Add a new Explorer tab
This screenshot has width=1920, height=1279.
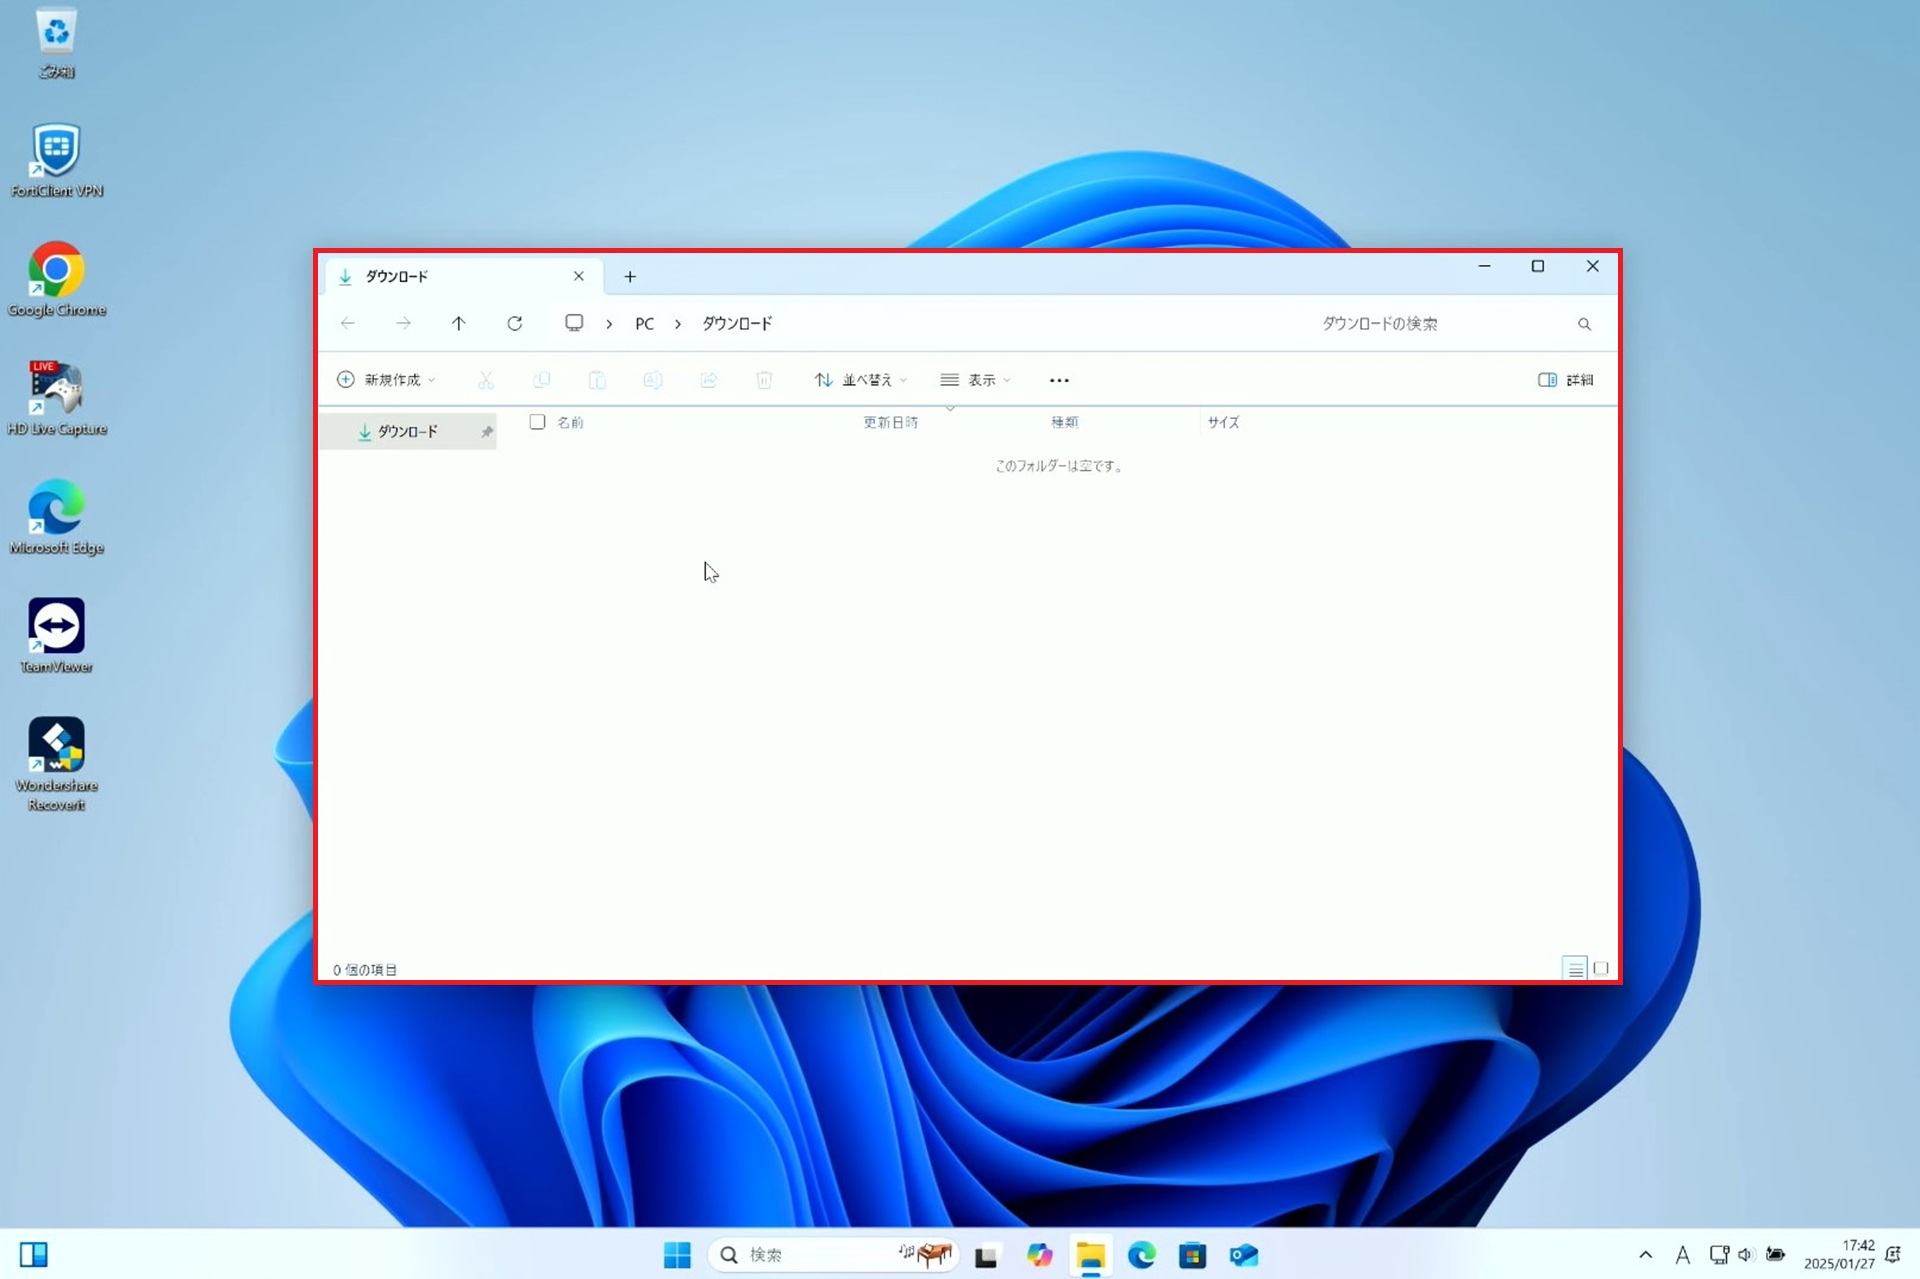630,276
